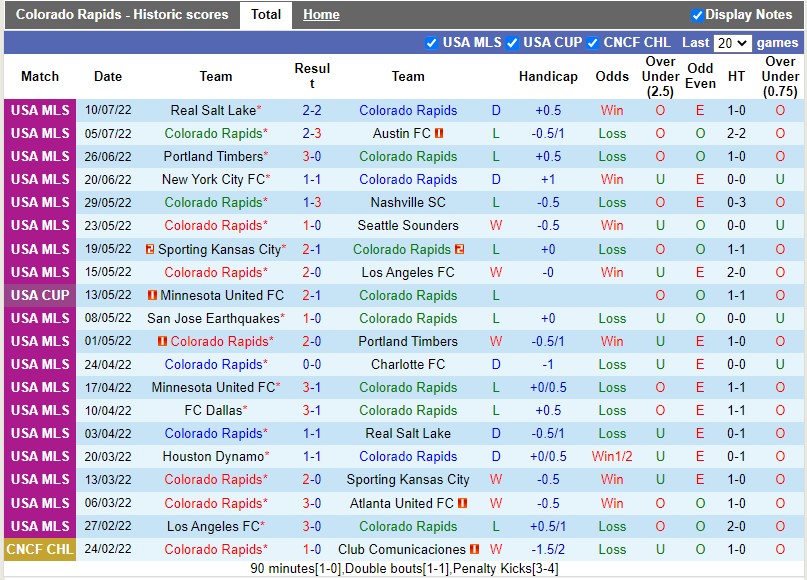Viewport: 807px width, 580px height.
Task: Click the 2-2 half-time score on 05/07/22
Action: (736, 133)
